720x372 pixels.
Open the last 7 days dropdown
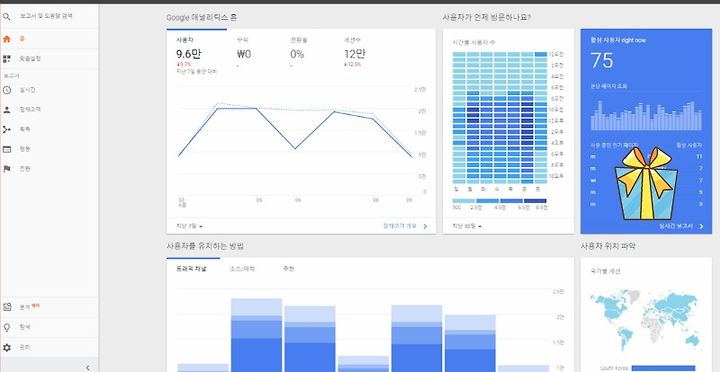[190, 226]
